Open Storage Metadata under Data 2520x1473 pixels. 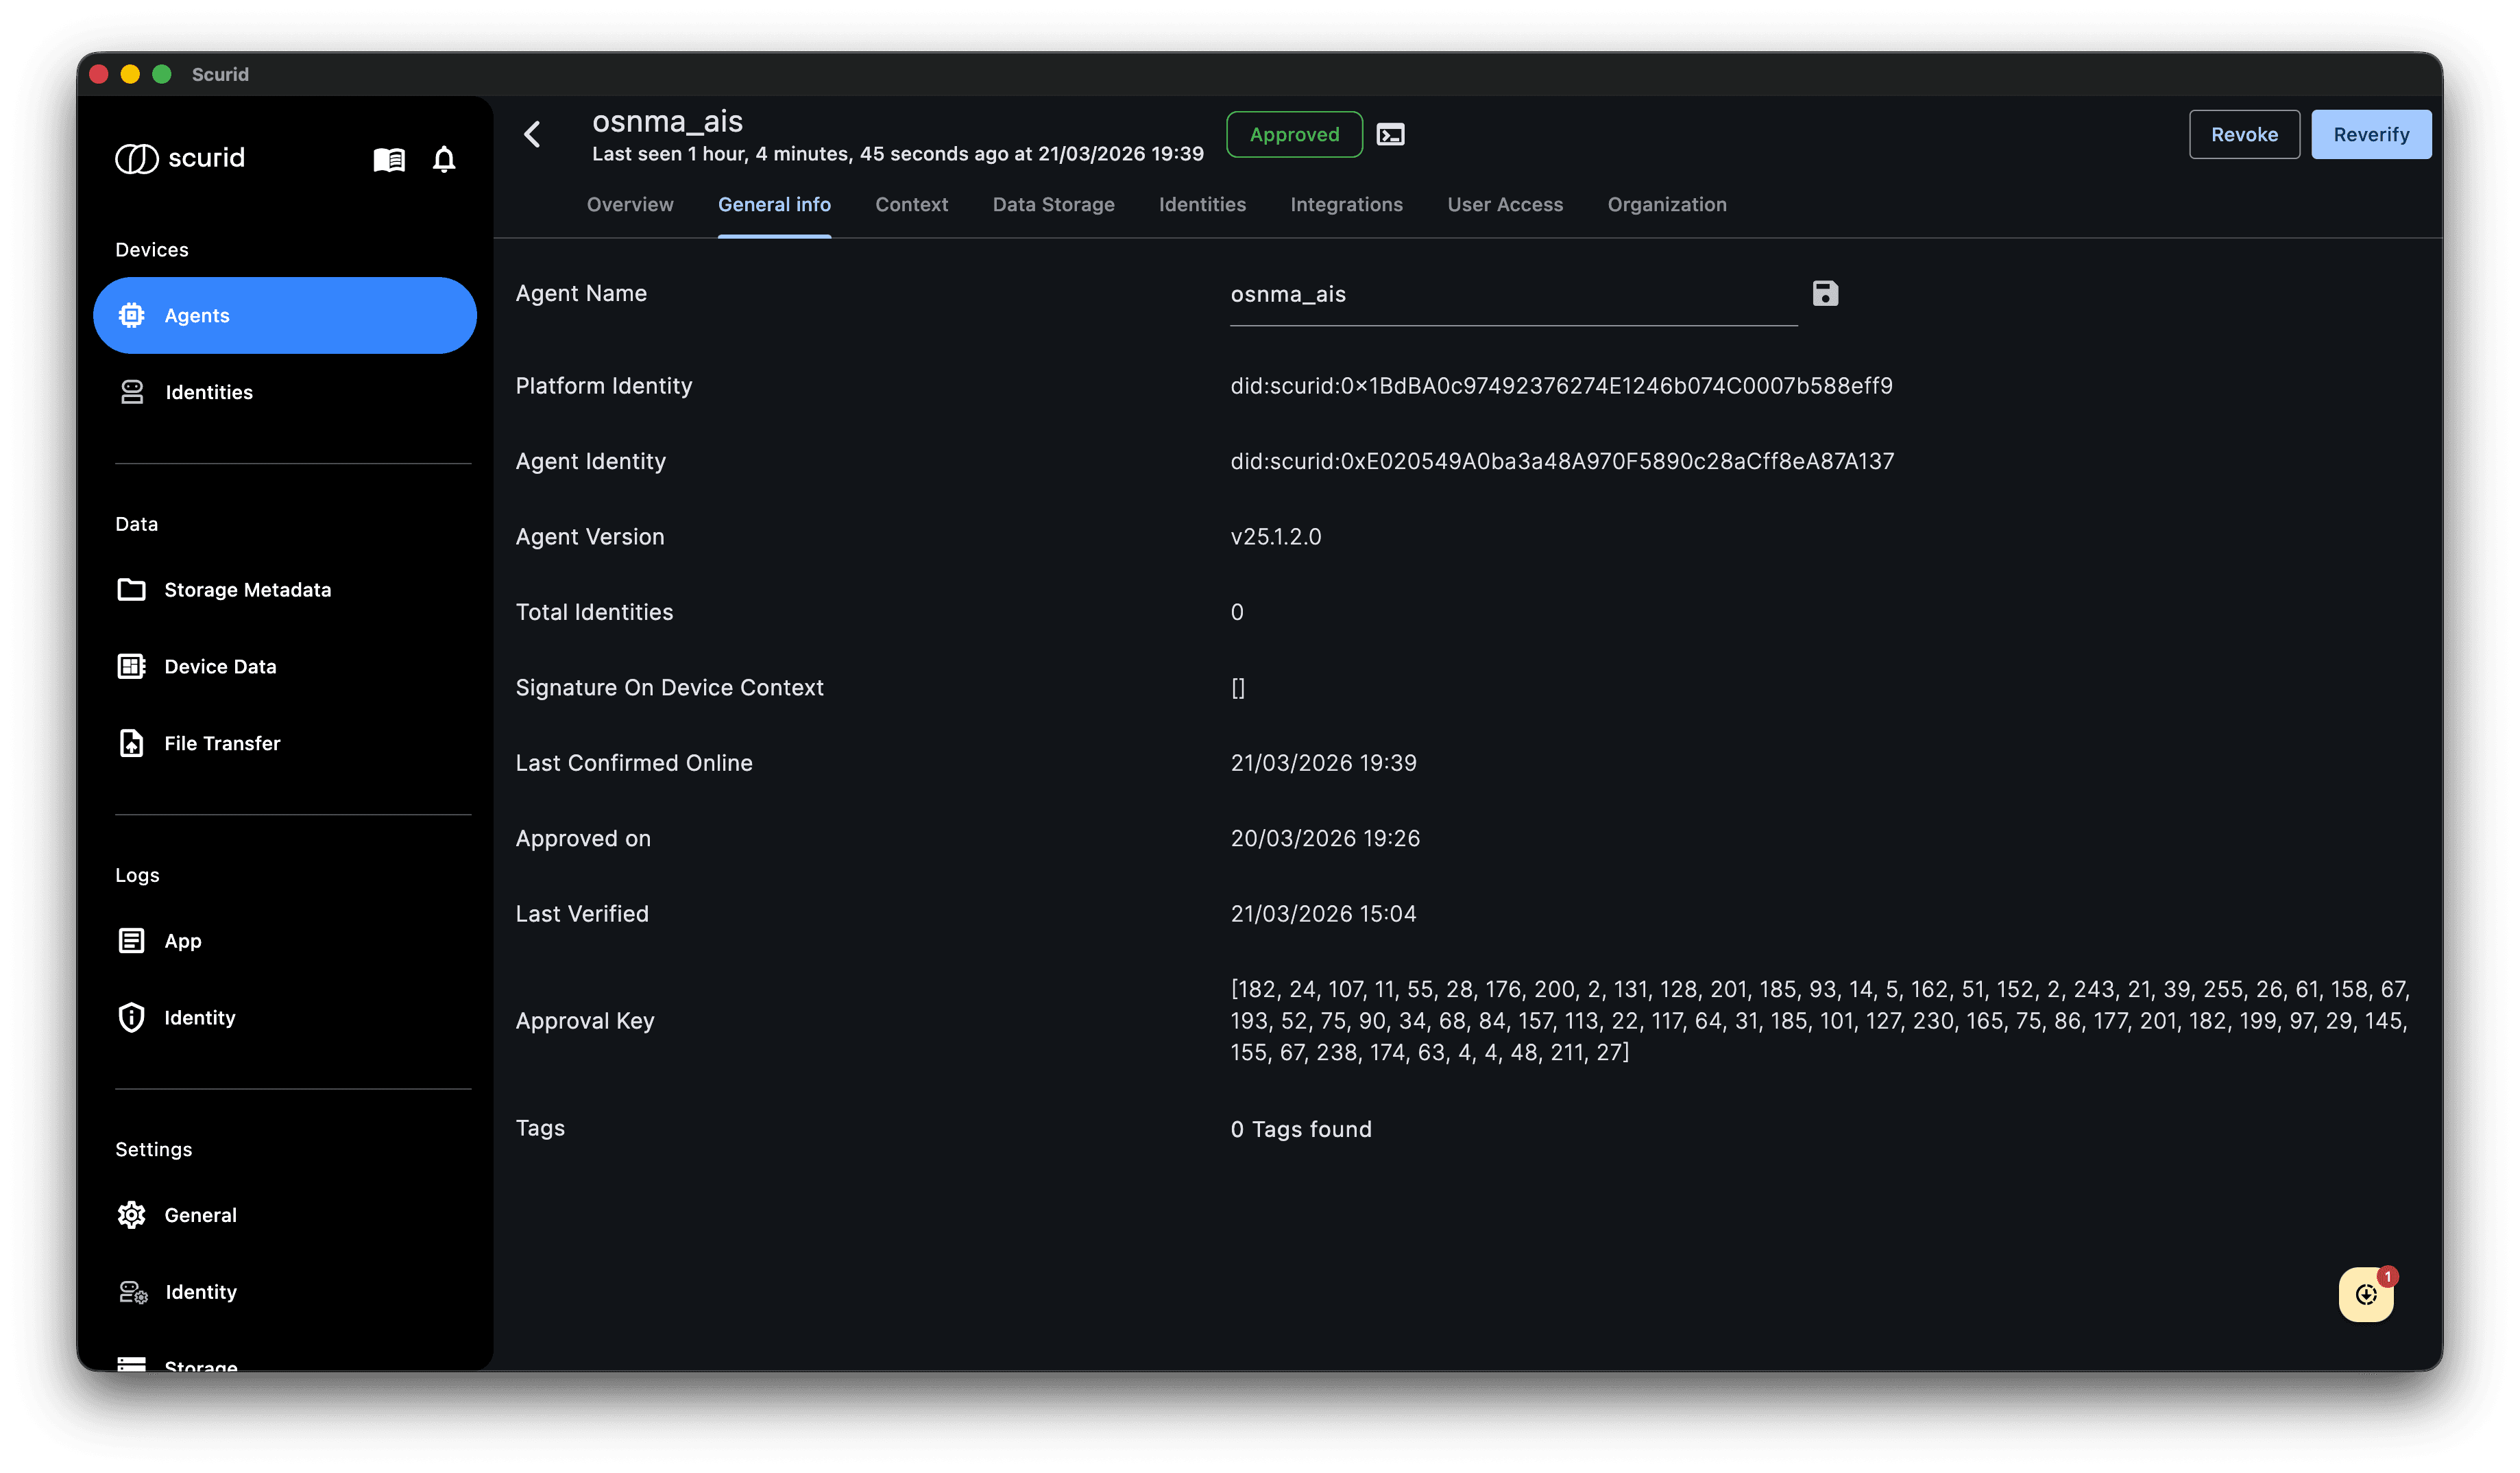tap(247, 589)
